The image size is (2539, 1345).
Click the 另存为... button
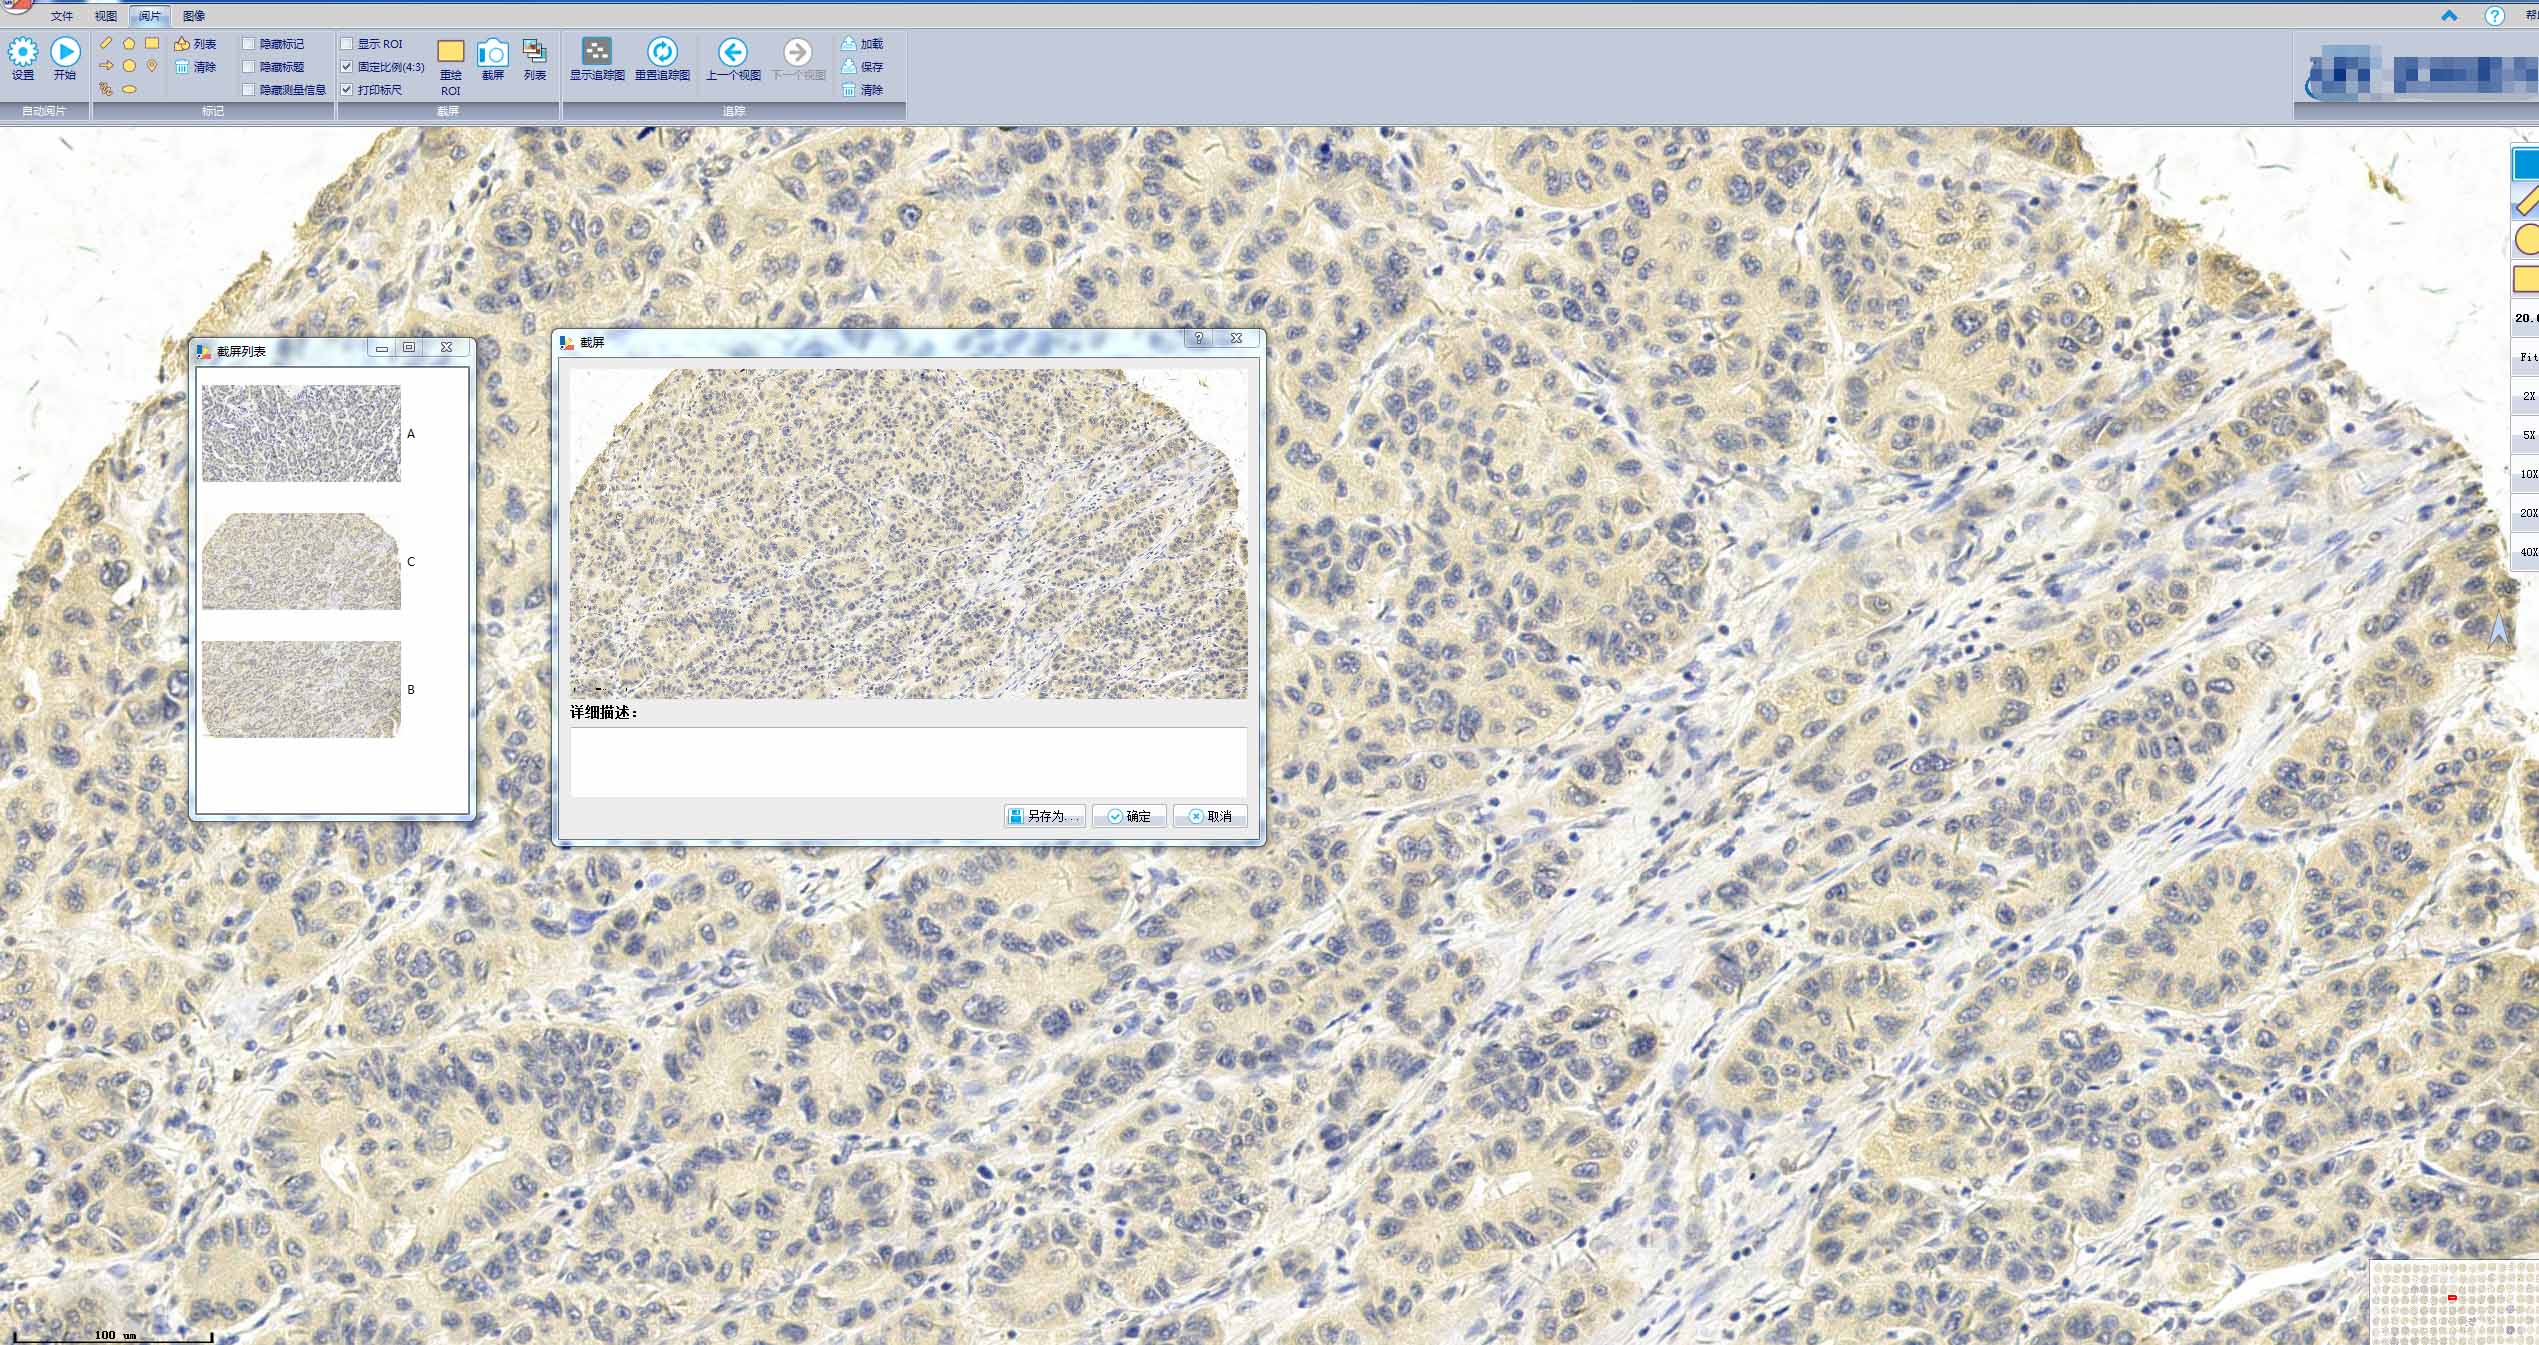[1045, 816]
